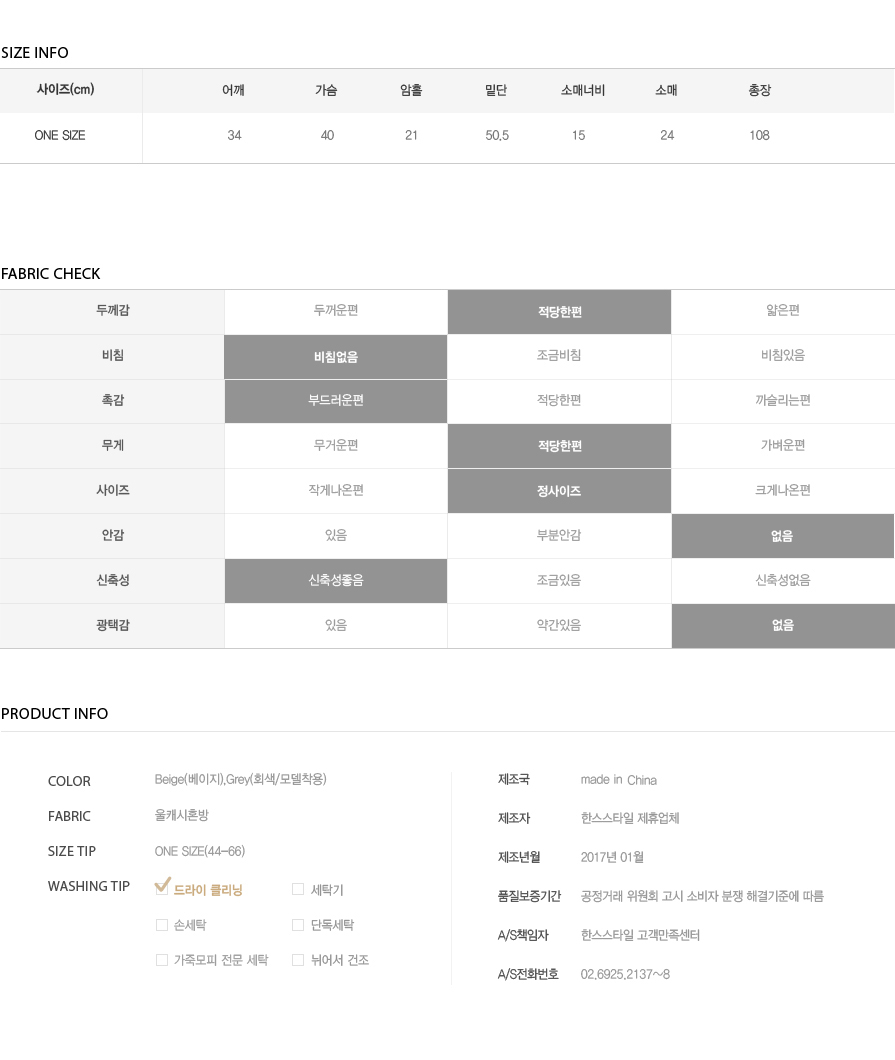
Task: Click the fabric value 울캐시혼방
Action: (182, 815)
